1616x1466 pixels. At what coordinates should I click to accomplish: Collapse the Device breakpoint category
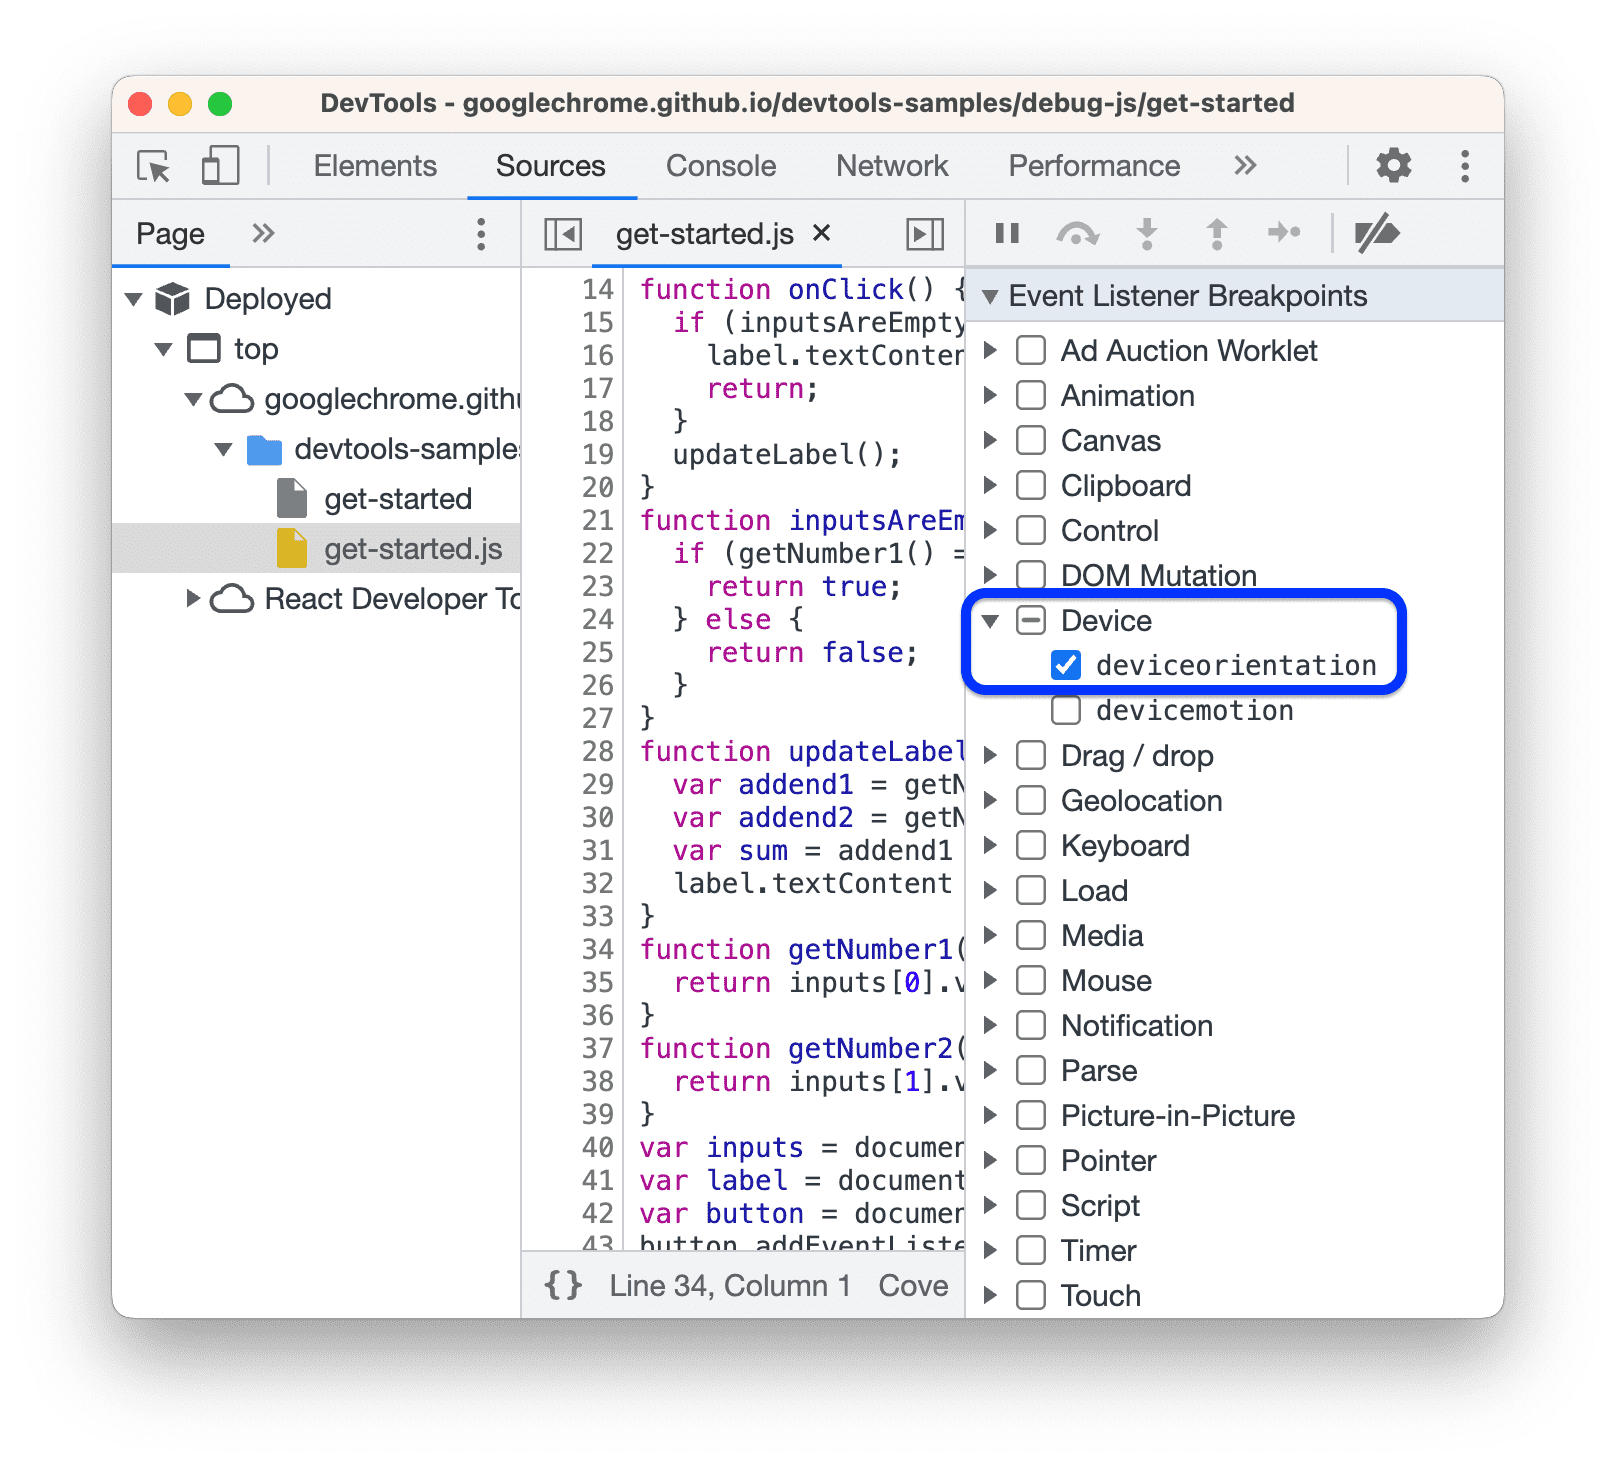(990, 620)
